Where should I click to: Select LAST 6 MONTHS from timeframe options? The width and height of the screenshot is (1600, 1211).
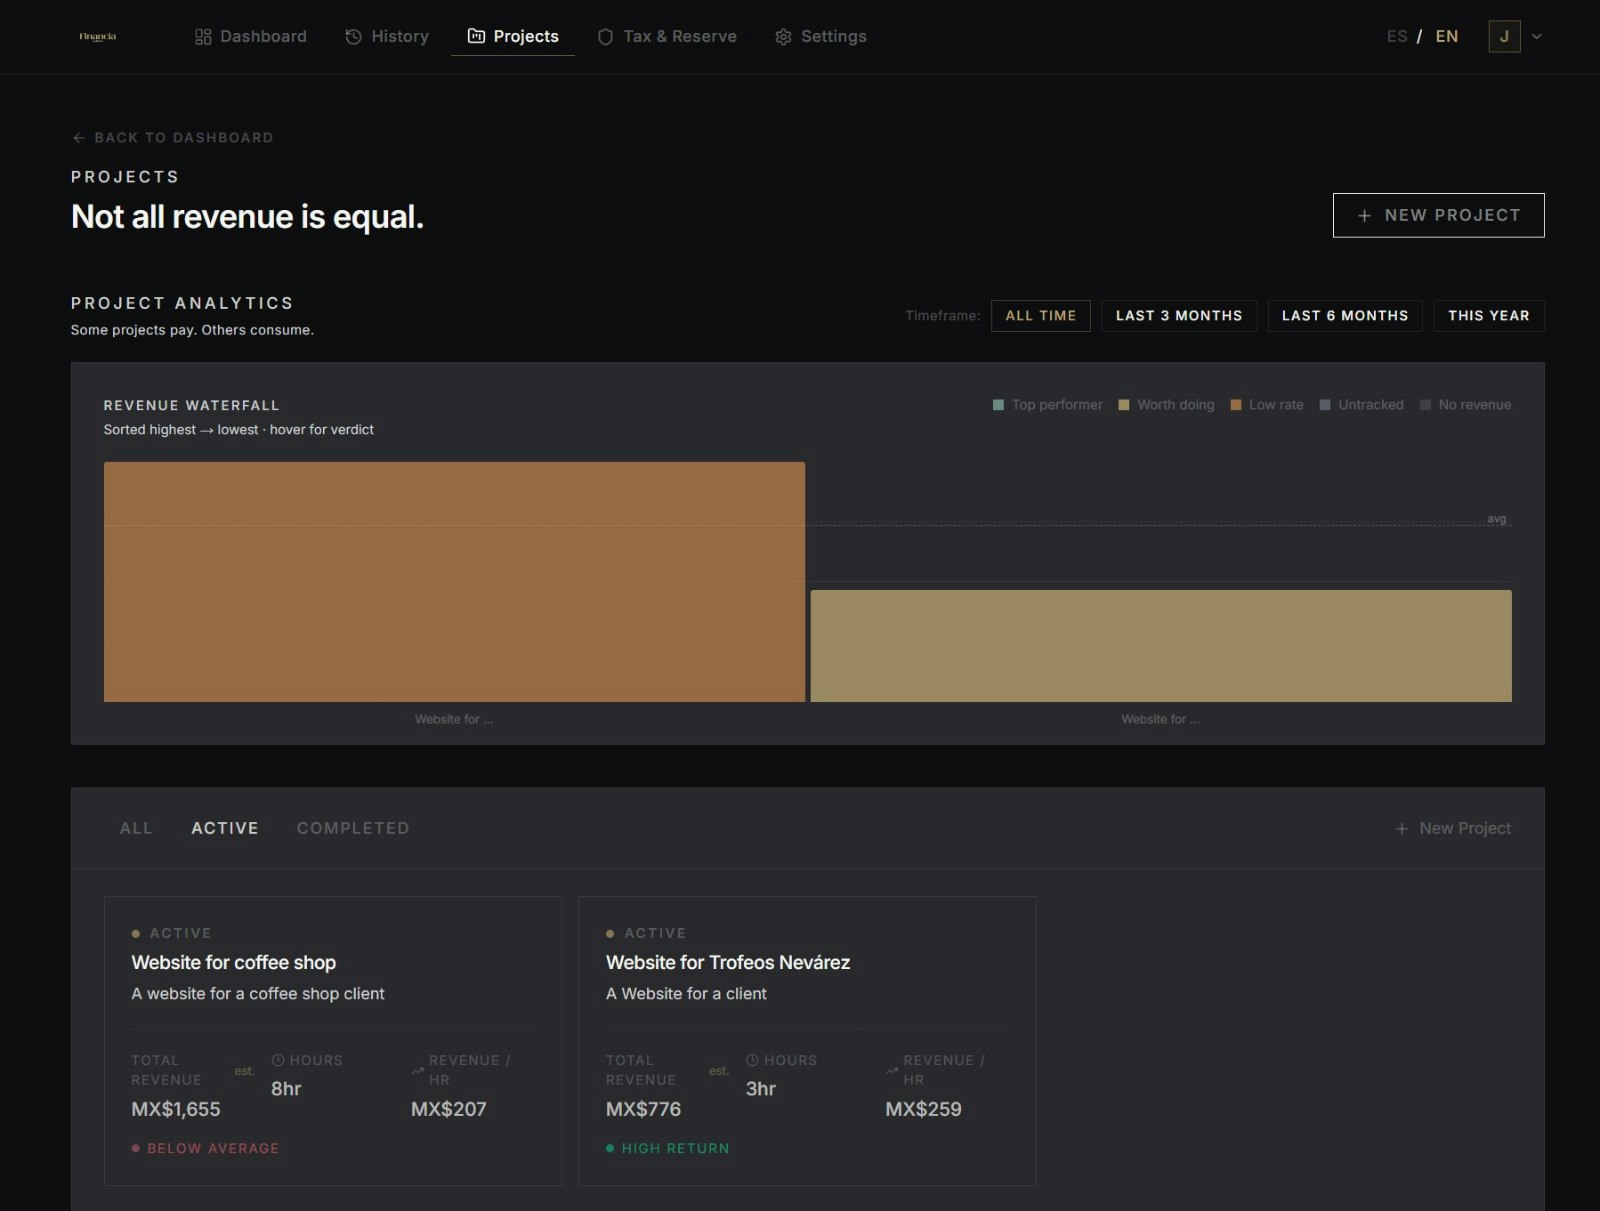coord(1344,315)
